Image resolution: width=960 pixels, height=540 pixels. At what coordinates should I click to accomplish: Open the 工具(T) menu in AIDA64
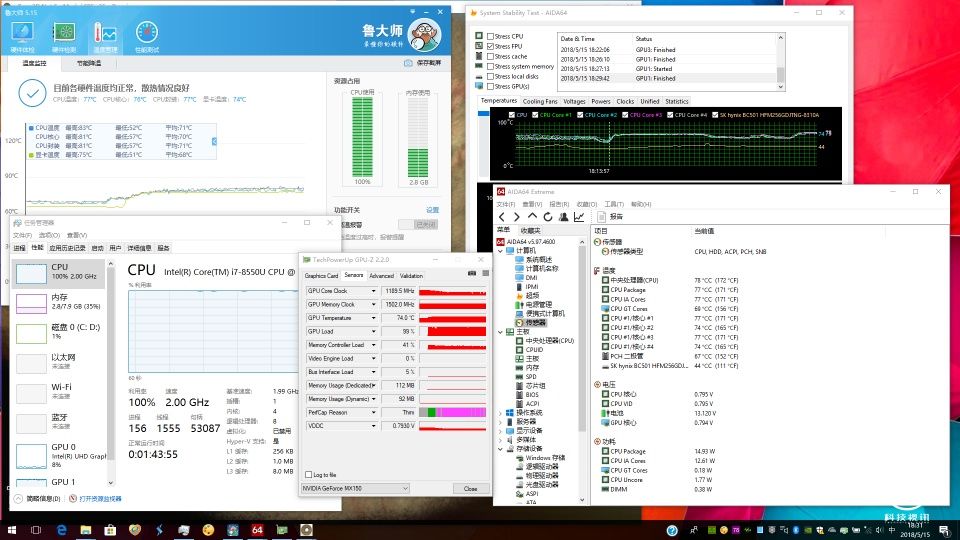[613, 204]
